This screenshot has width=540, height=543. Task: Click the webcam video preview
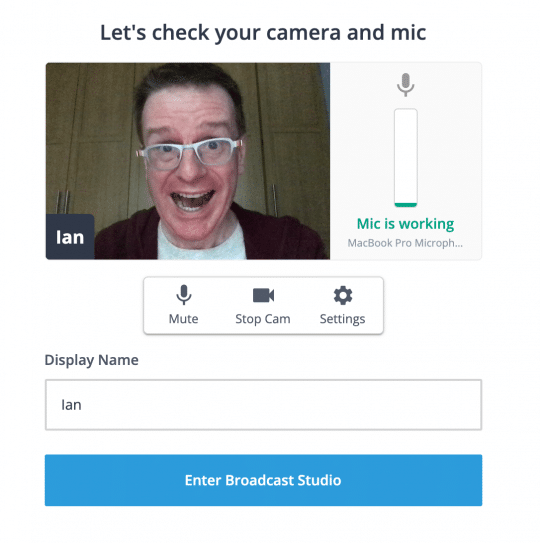pyautogui.click(x=188, y=161)
